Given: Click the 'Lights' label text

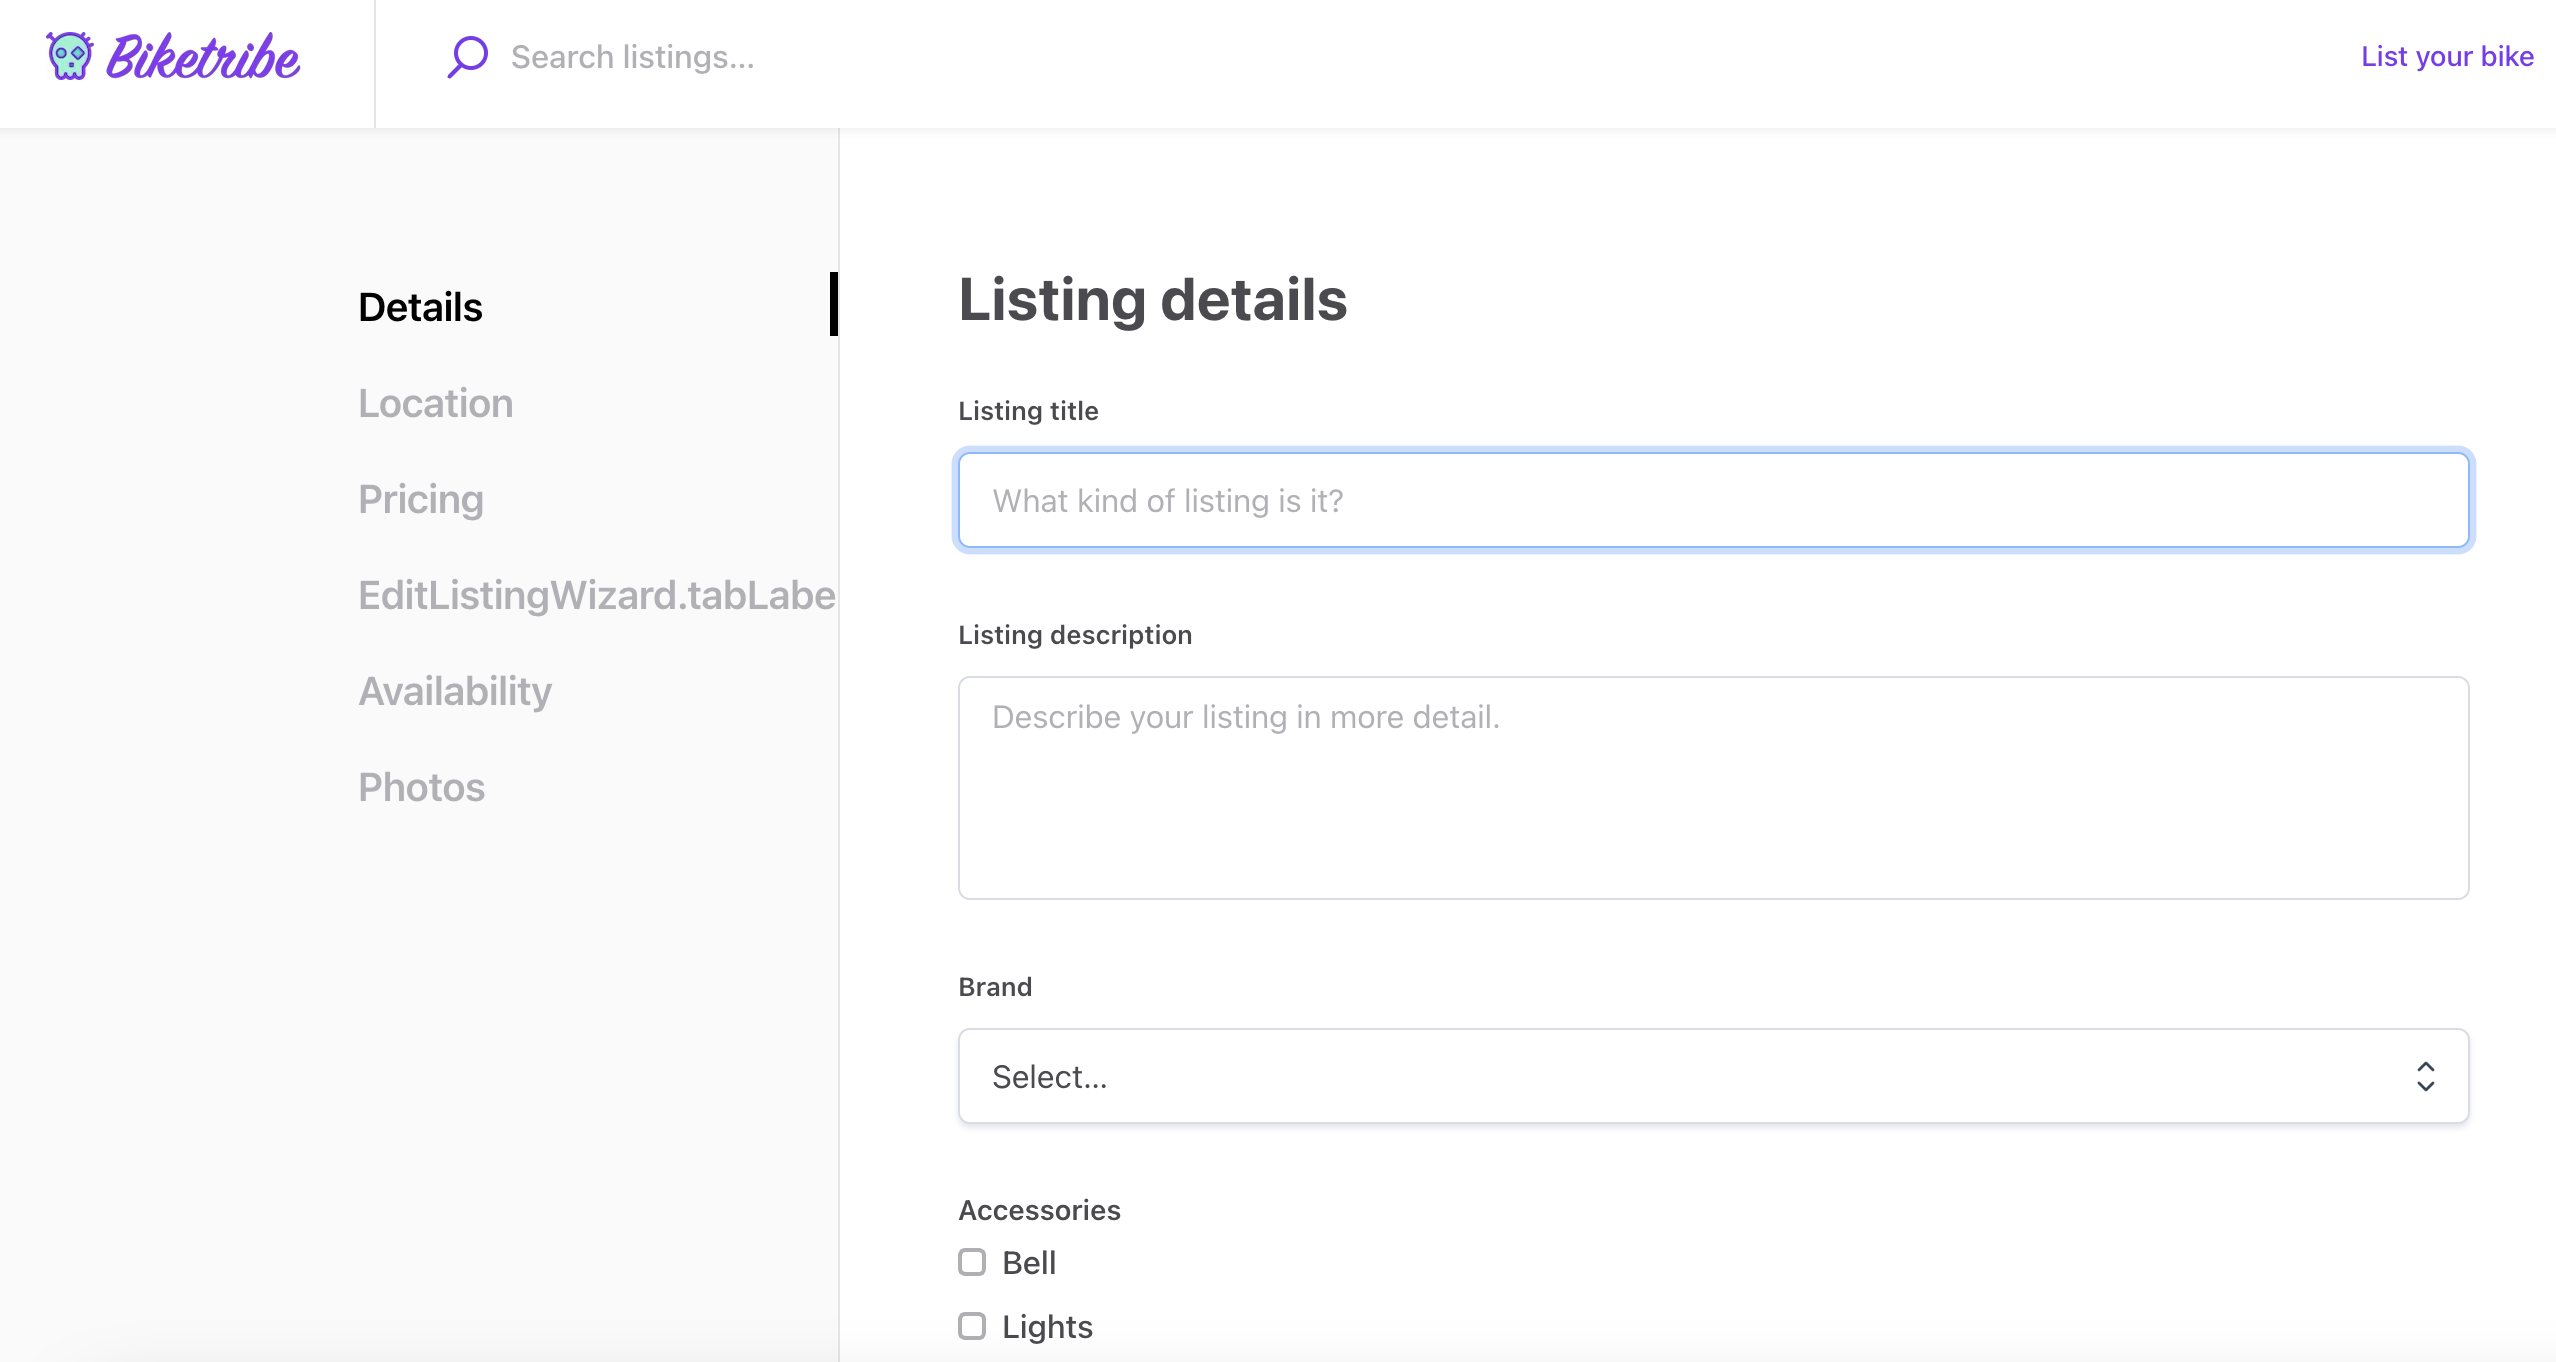Looking at the screenshot, I should tap(1046, 1326).
